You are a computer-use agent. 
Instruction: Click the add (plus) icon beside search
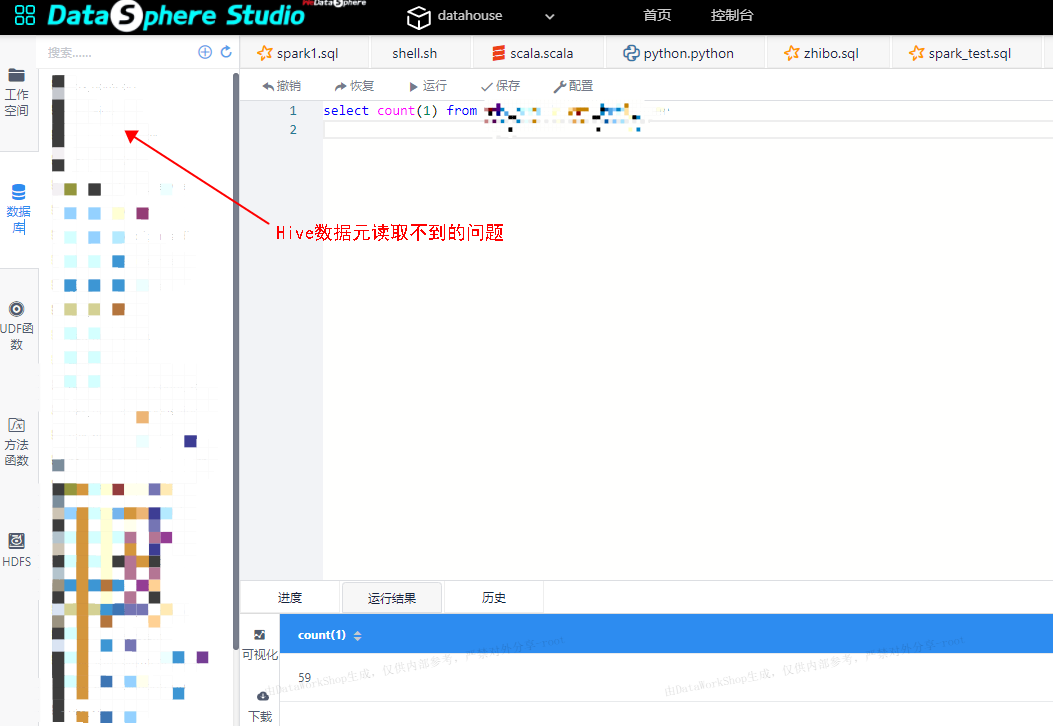(x=205, y=52)
